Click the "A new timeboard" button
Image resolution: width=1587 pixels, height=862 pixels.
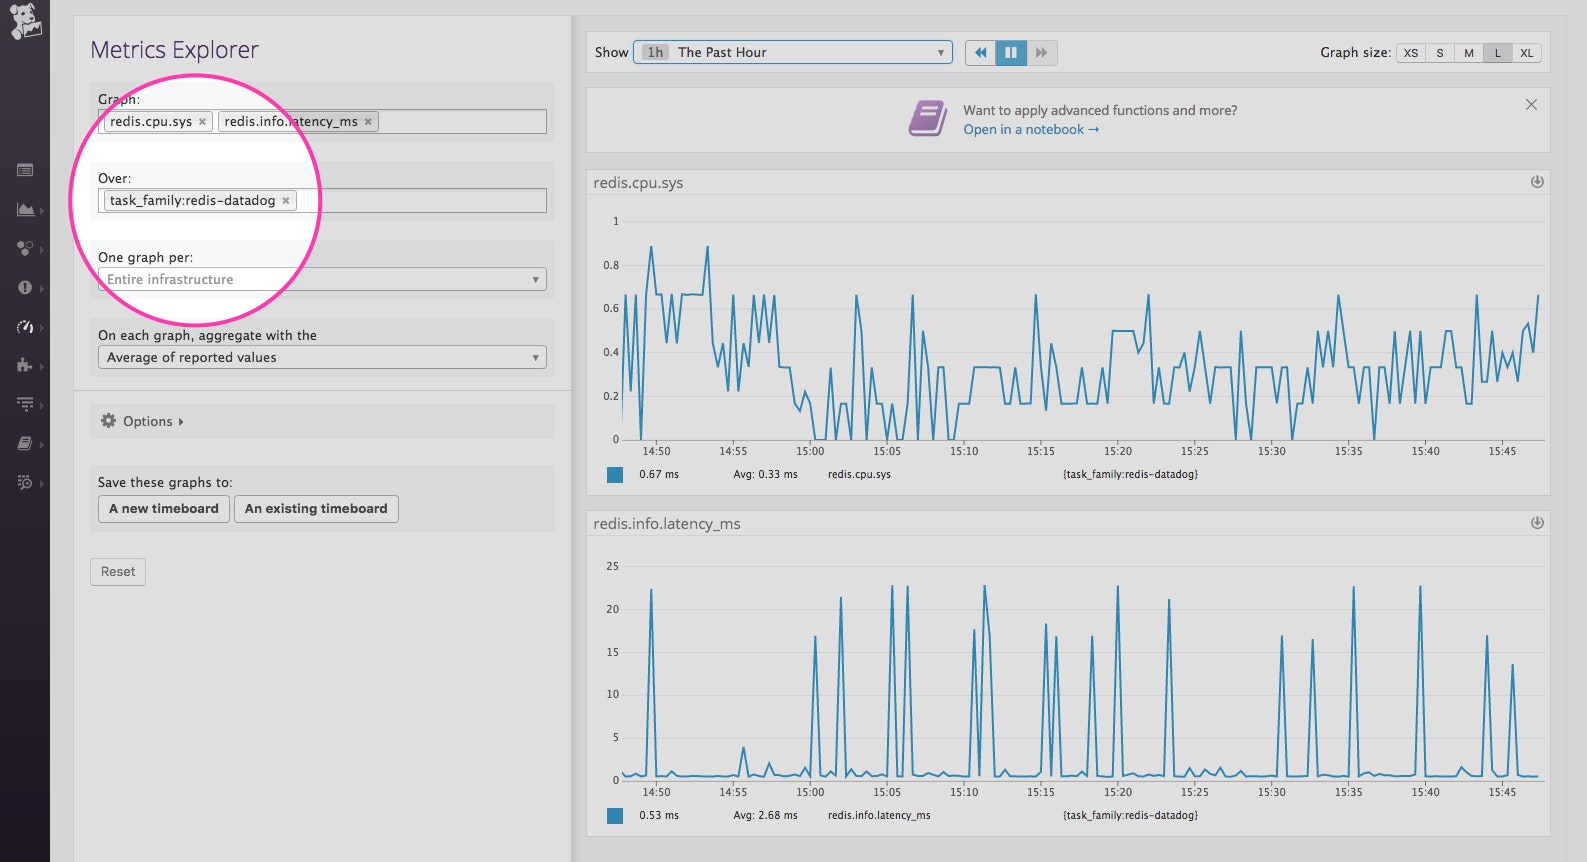click(x=164, y=509)
